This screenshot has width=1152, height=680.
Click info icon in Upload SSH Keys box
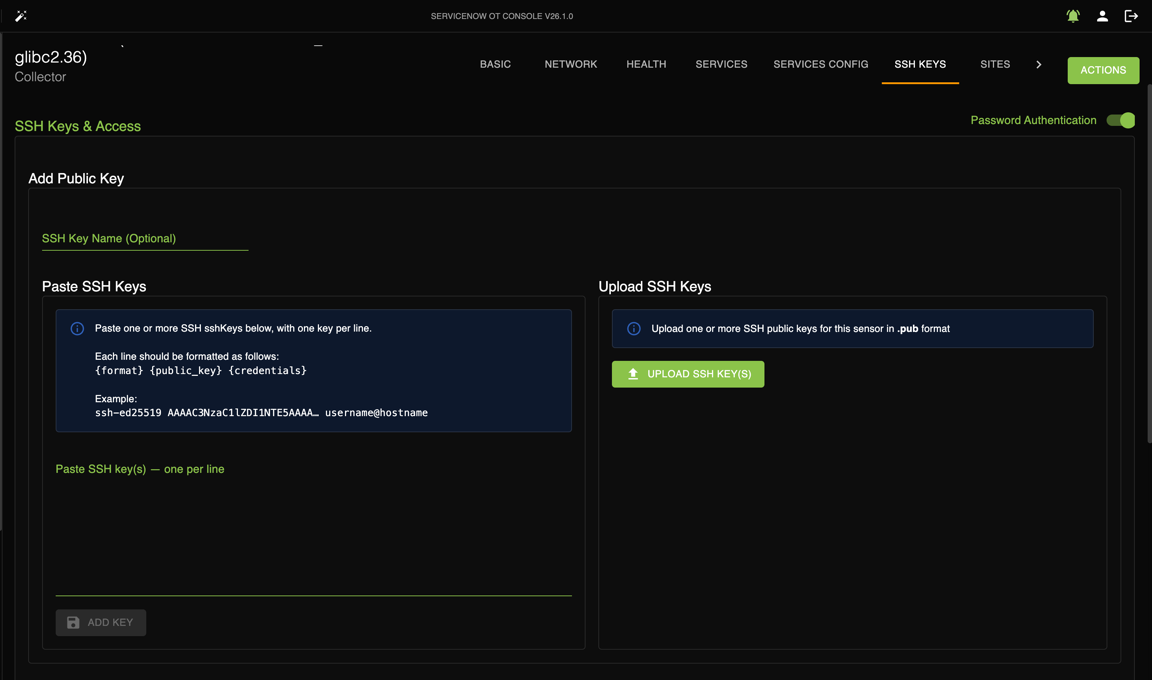tap(633, 328)
